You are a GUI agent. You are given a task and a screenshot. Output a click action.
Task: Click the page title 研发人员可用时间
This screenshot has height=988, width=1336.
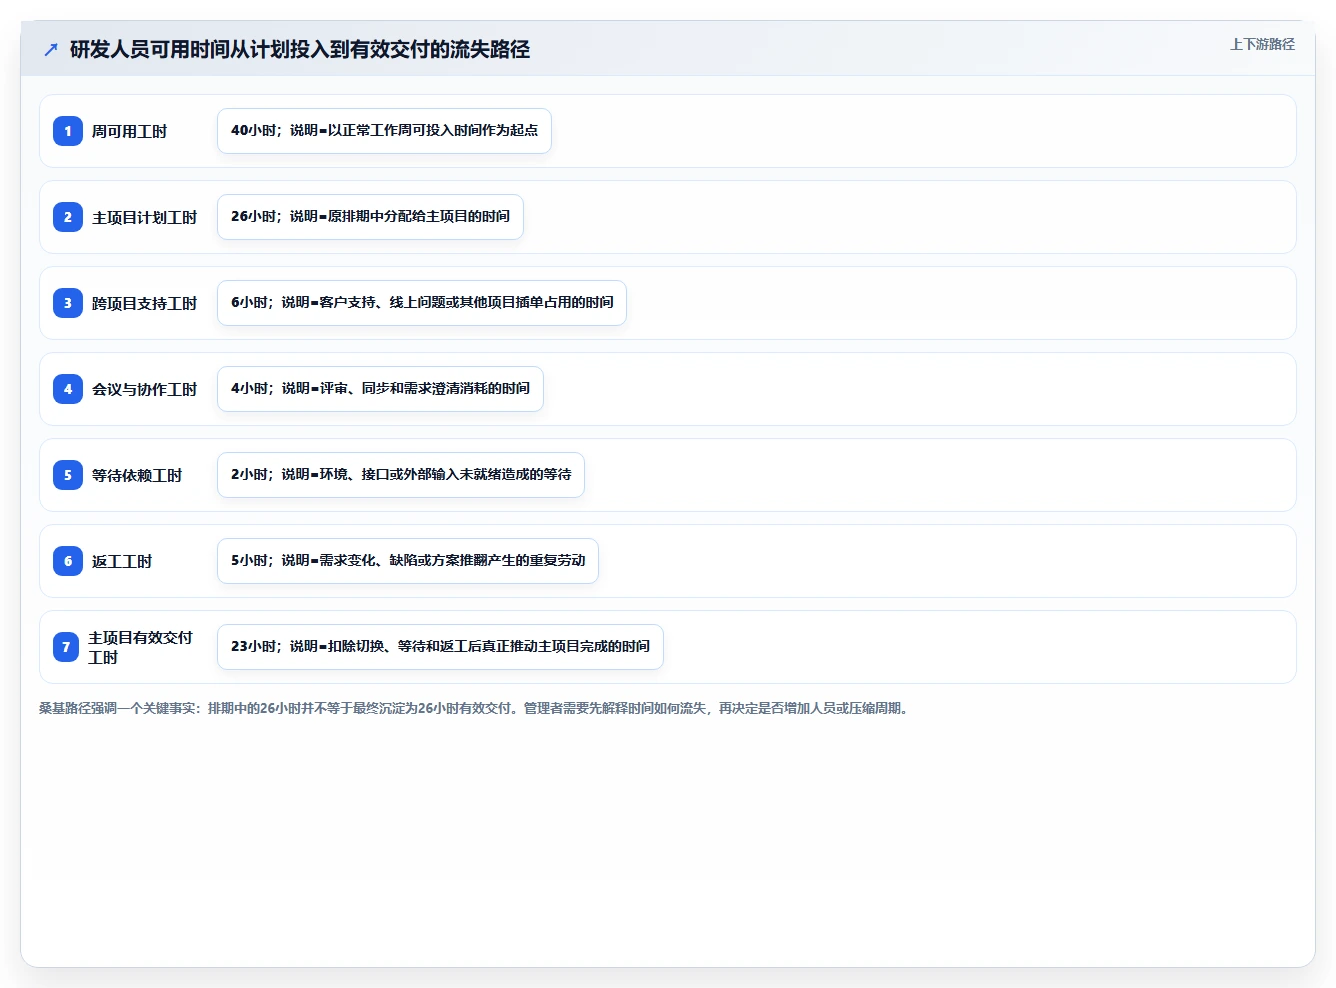click(x=300, y=49)
